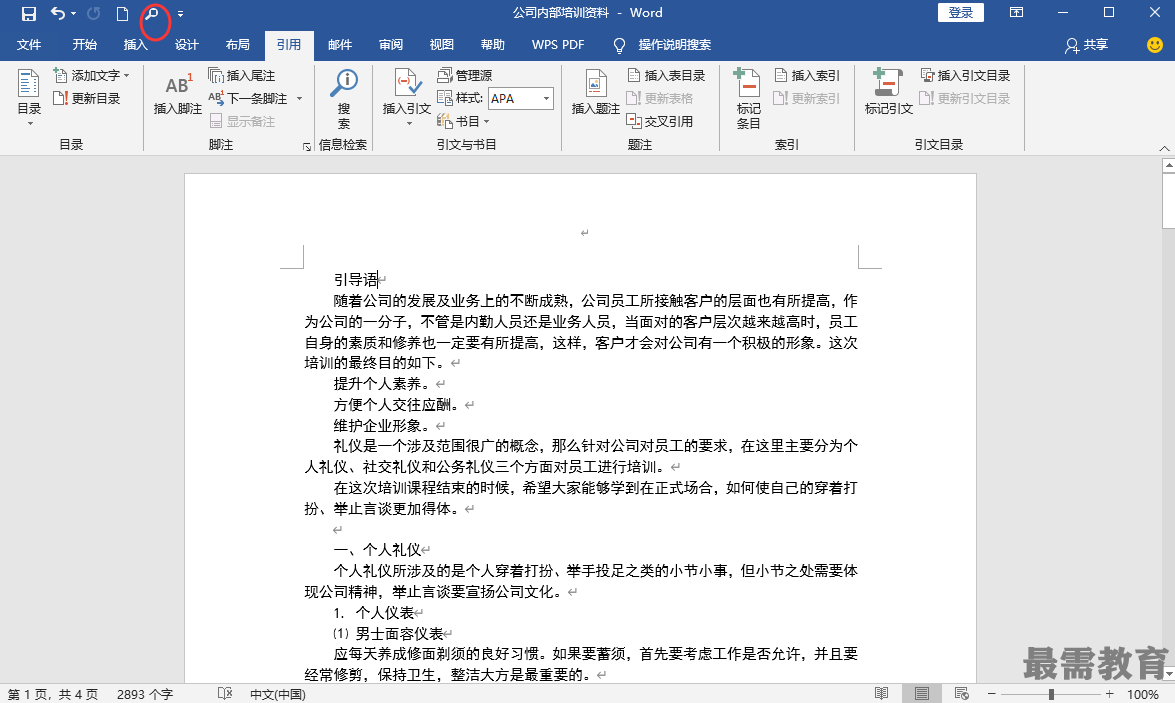
Task: Switch to Print Layout view icon
Action: tap(922, 694)
